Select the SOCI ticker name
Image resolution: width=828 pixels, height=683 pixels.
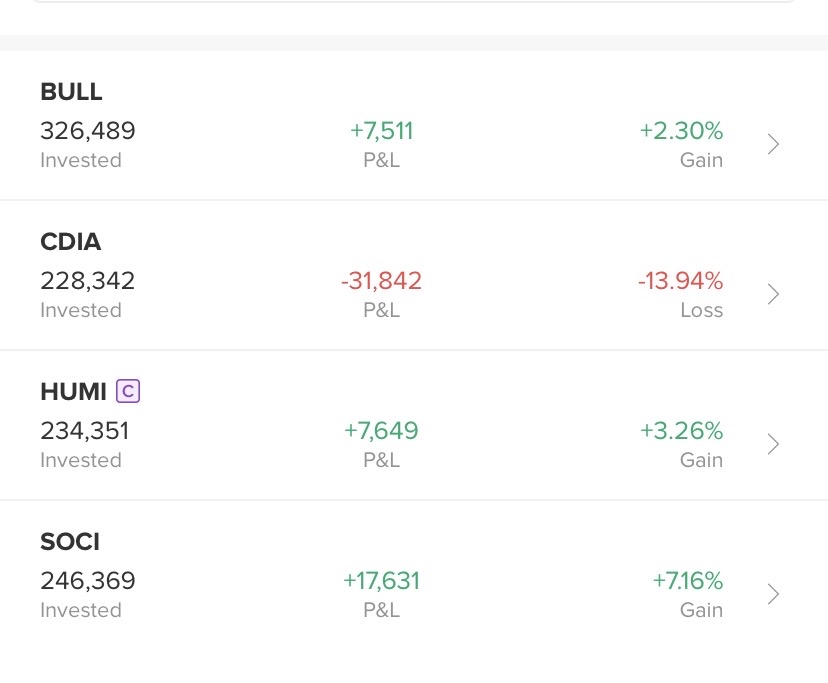pyautogui.click(x=70, y=542)
